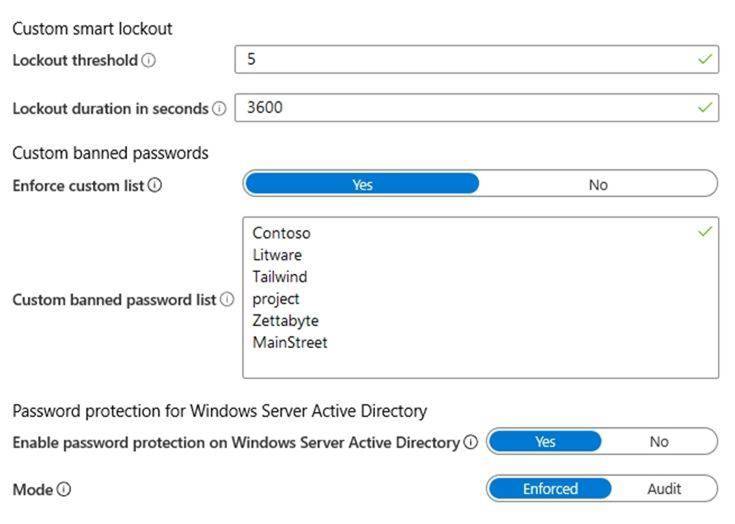Screen dimensions: 735x524
Task: Click info icon beside Mode label
Action: point(64,490)
